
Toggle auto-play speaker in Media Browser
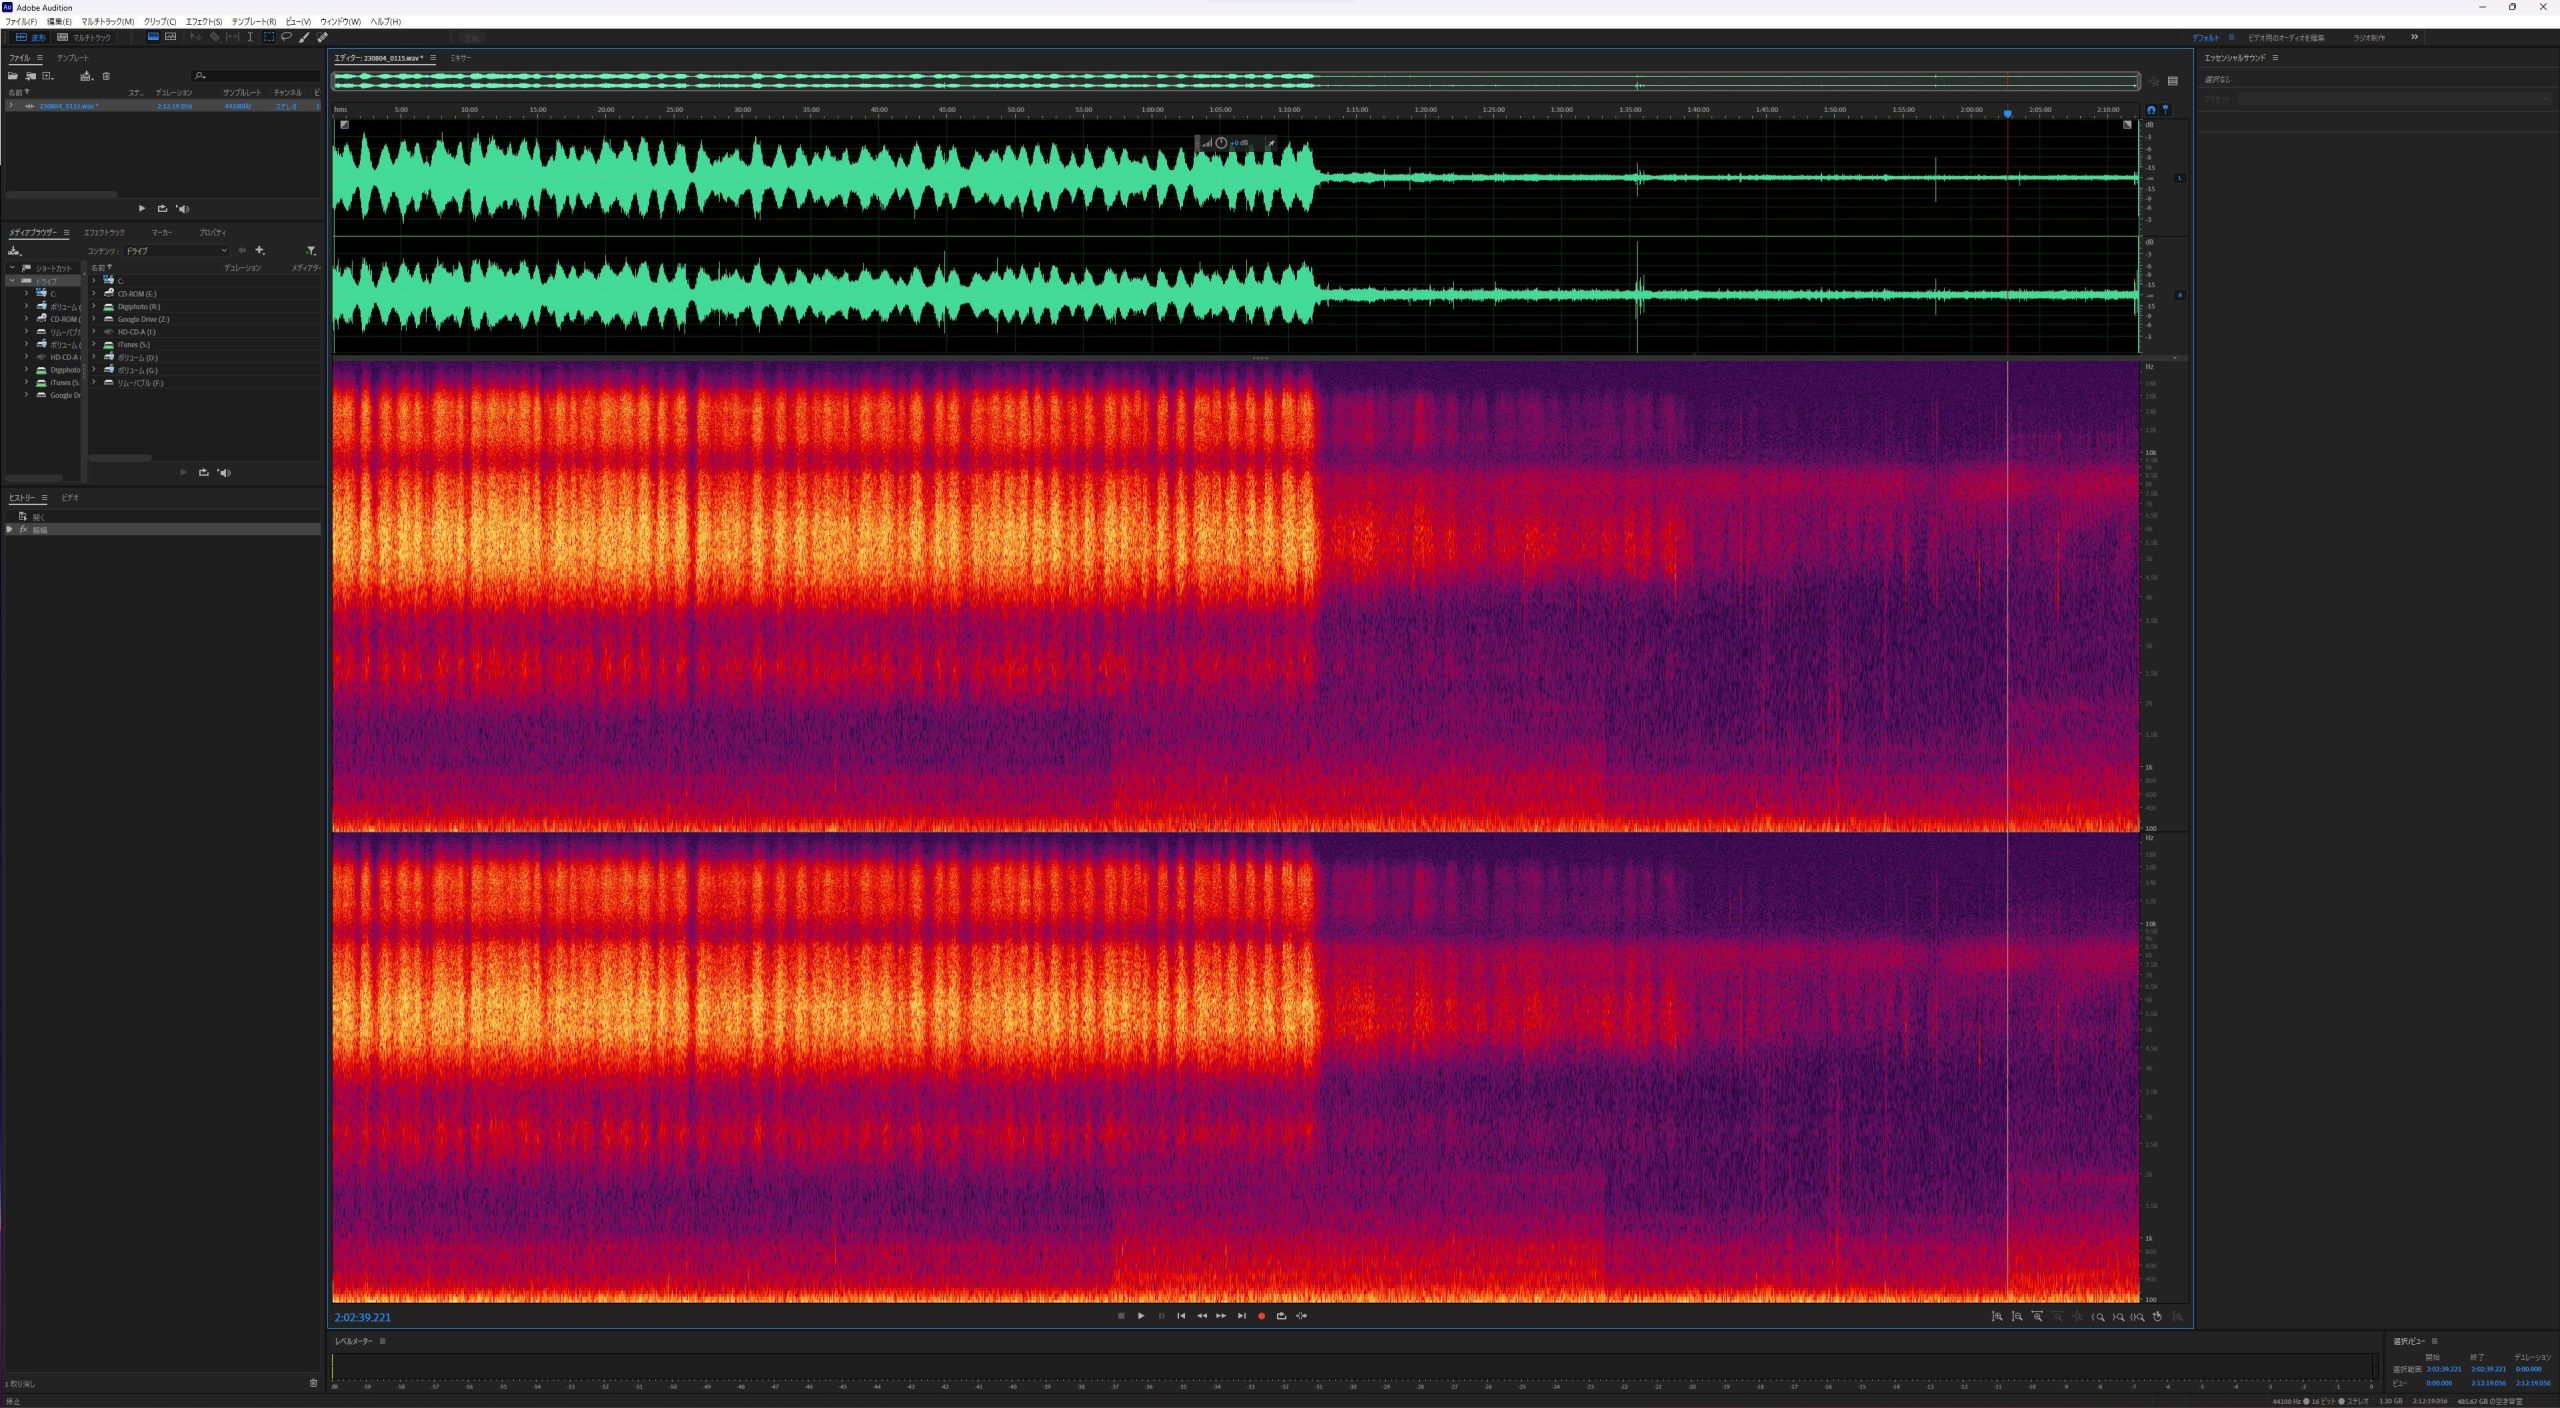point(223,473)
